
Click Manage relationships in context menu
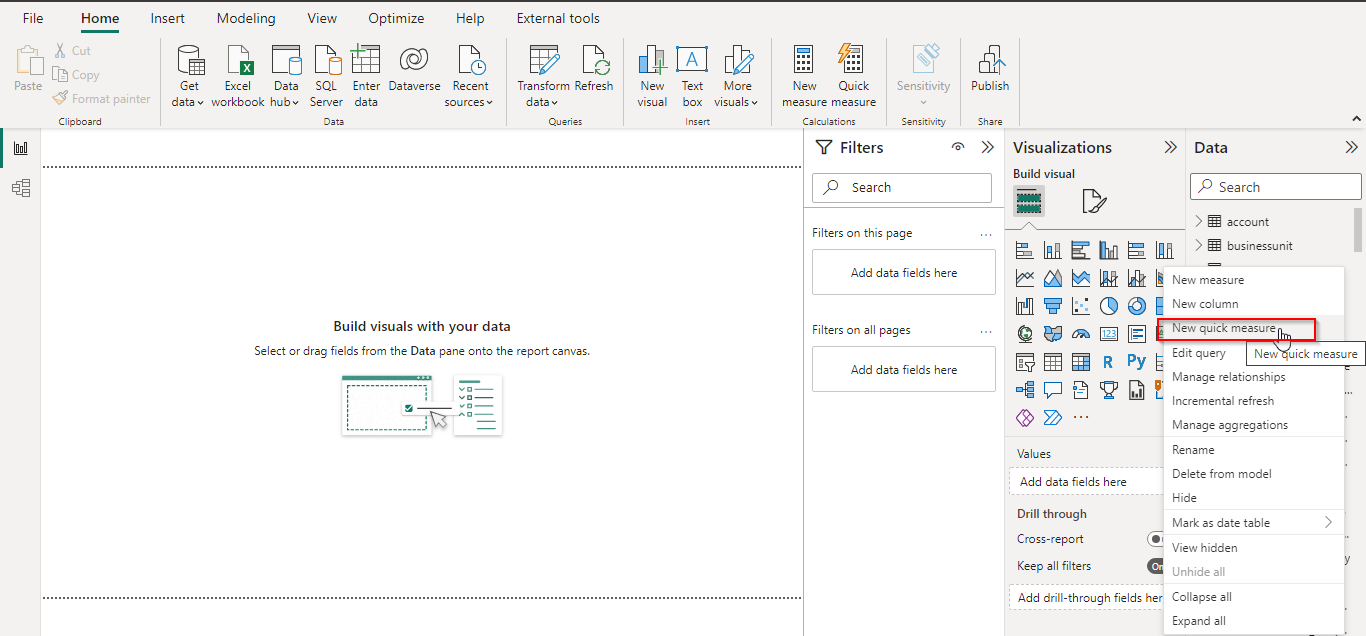1228,377
